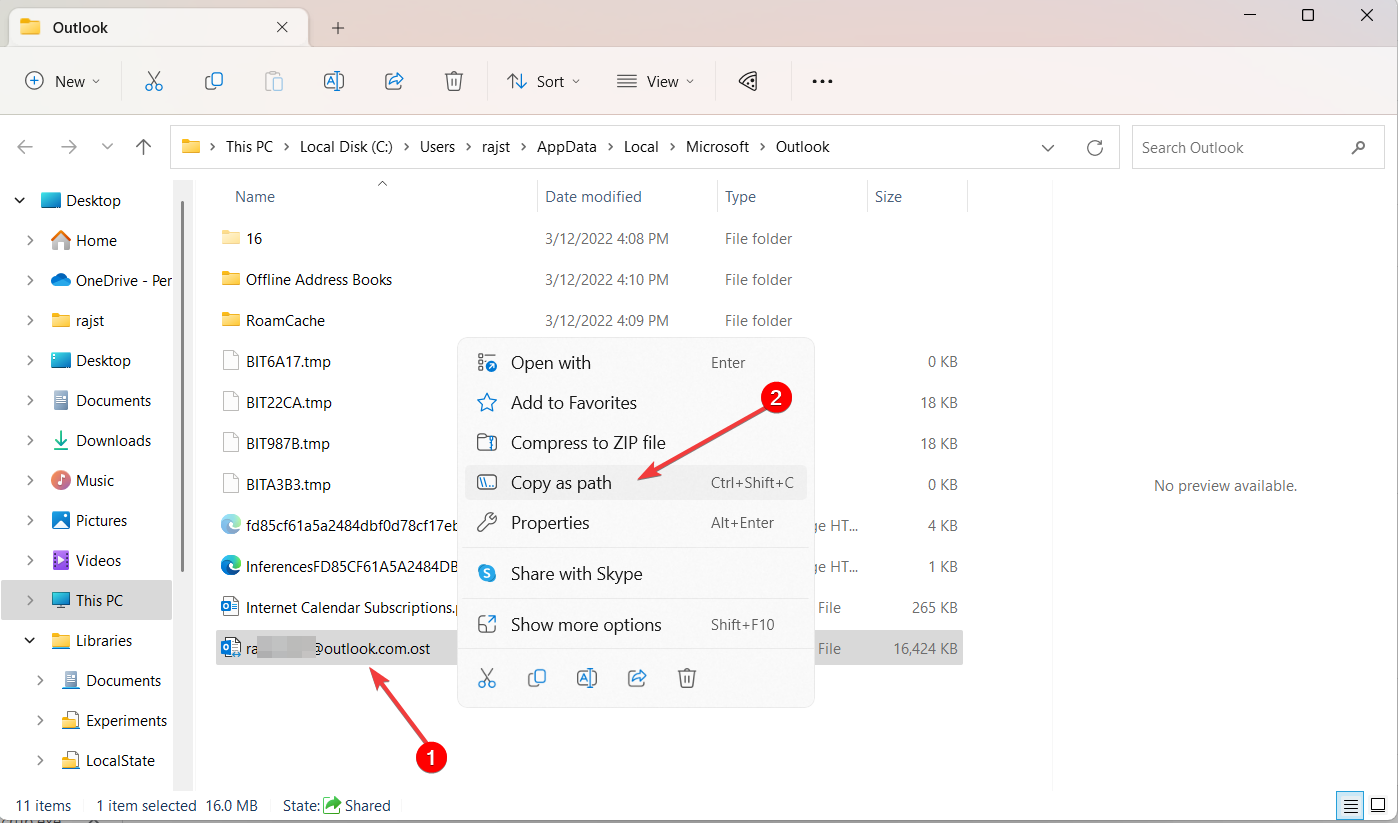Screen dimensions: 1398x823
Task: Select Music in the navigation pane
Action: (x=95, y=480)
